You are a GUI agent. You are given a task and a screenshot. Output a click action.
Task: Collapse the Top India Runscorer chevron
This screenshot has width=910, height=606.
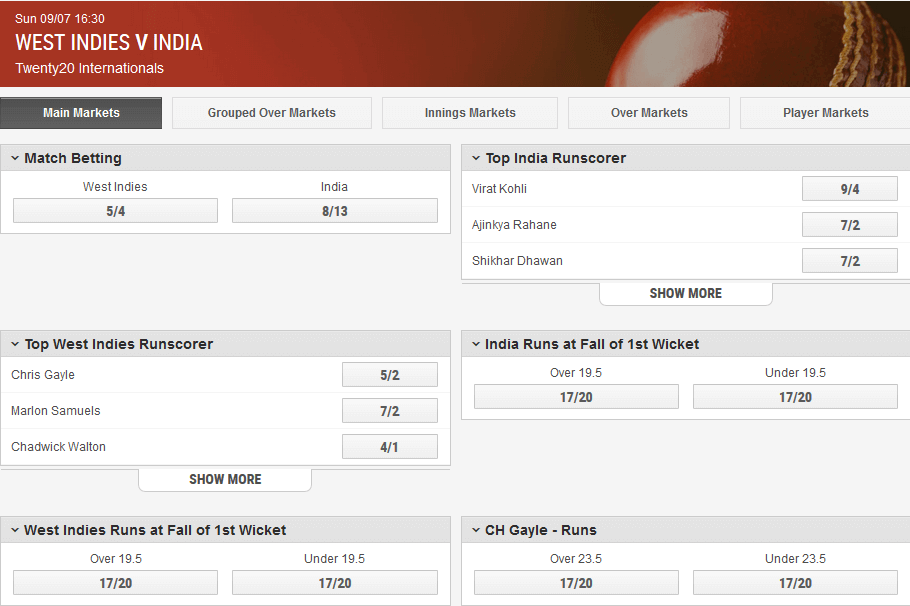tap(476, 158)
